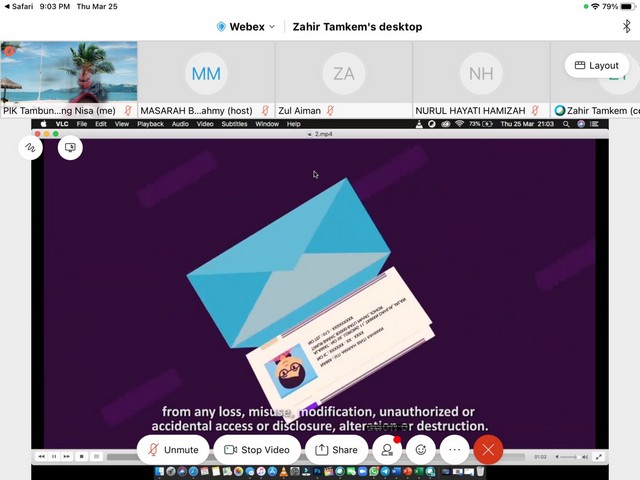Image resolution: width=640 pixels, height=480 pixels.
Task: Open the VLC Subtitles menu
Action: (234, 124)
